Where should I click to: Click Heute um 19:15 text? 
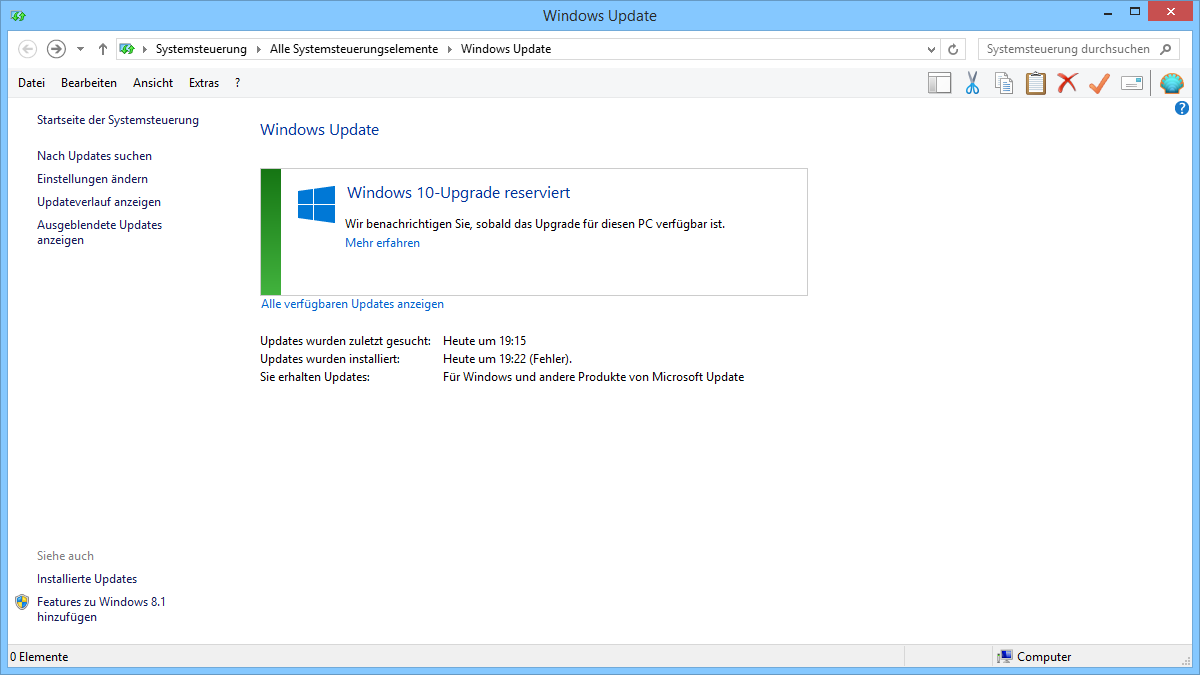pos(485,341)
